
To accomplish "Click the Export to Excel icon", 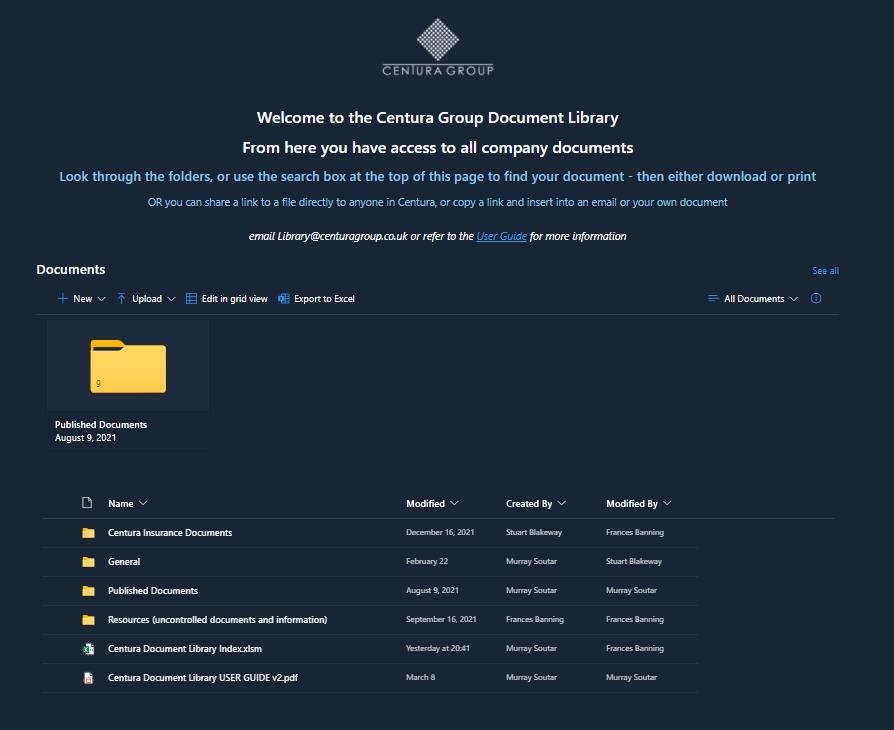I will pyautogui.click(x=283, y=299).
